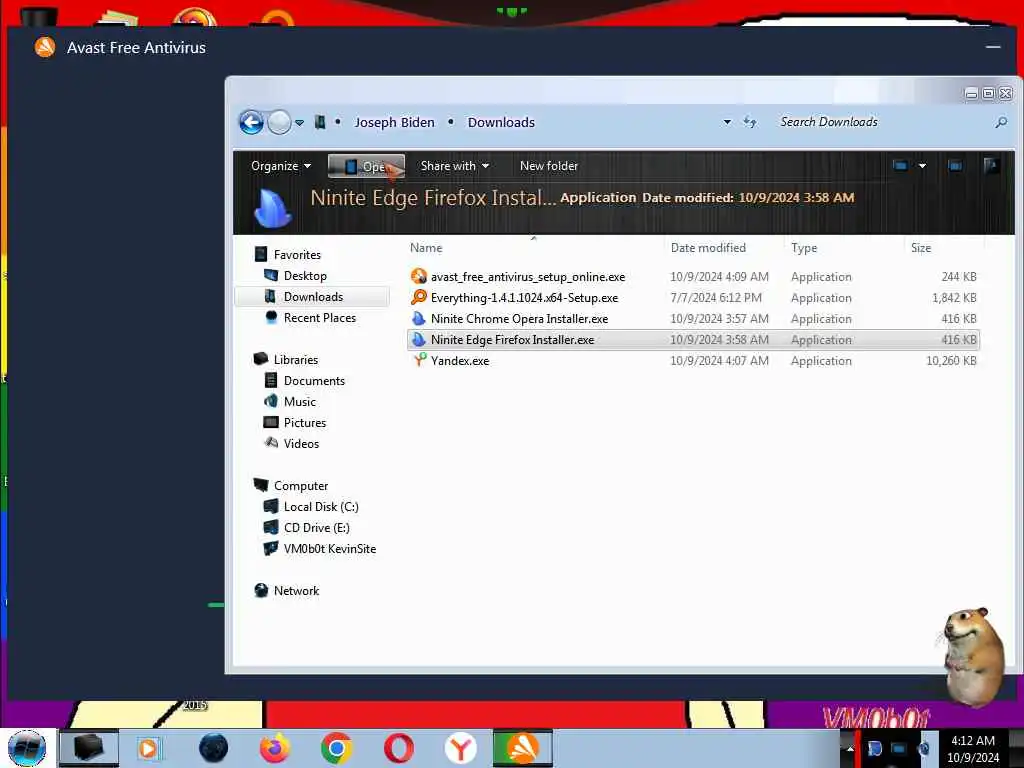Viewport: 1024px width, 768px height.
Task: Create a New folder
Action: click(549, 166)
